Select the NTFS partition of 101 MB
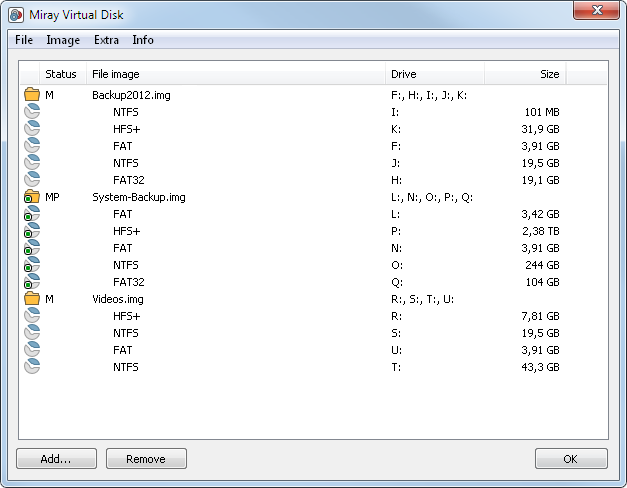627x488 pixels. pos(313,112)
